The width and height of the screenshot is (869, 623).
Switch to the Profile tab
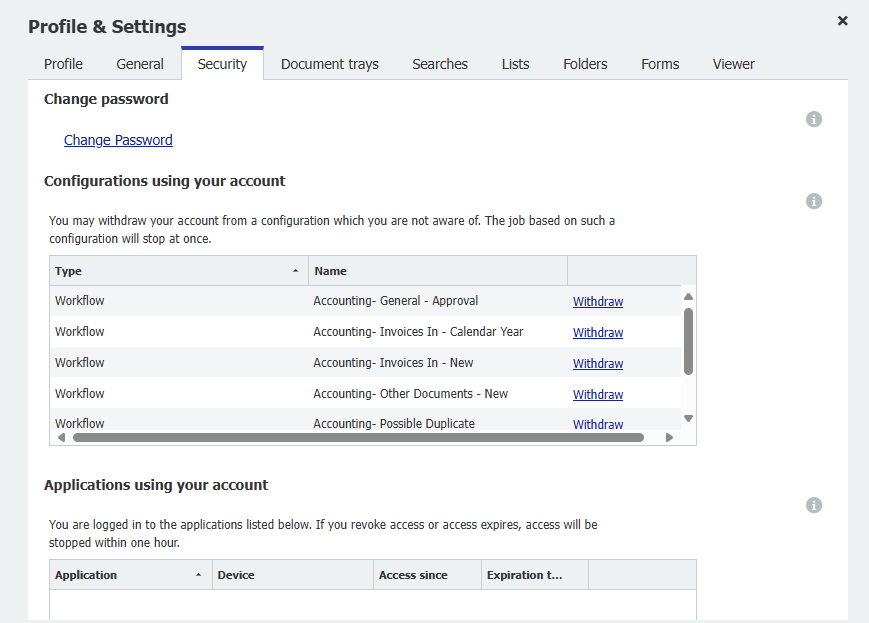click(x=63, y=63)
